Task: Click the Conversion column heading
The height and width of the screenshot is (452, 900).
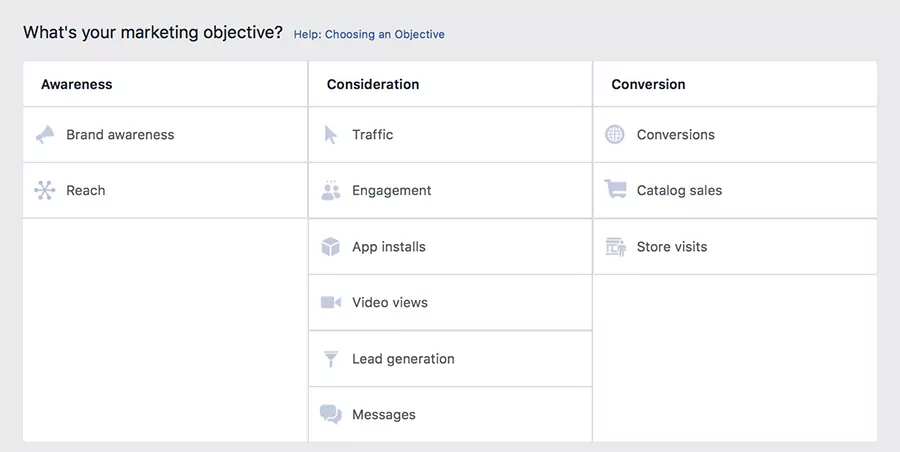Action: coord(648,84)
